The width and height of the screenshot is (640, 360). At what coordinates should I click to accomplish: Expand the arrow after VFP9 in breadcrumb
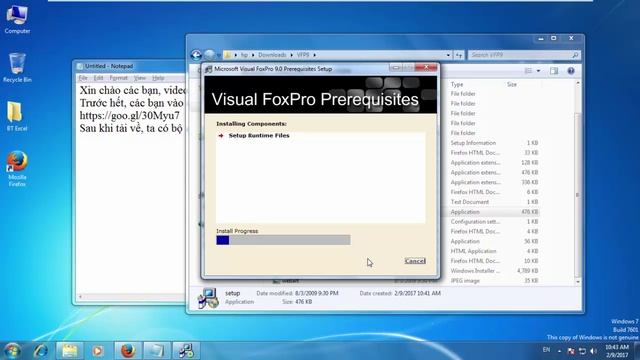pos(315,55)
